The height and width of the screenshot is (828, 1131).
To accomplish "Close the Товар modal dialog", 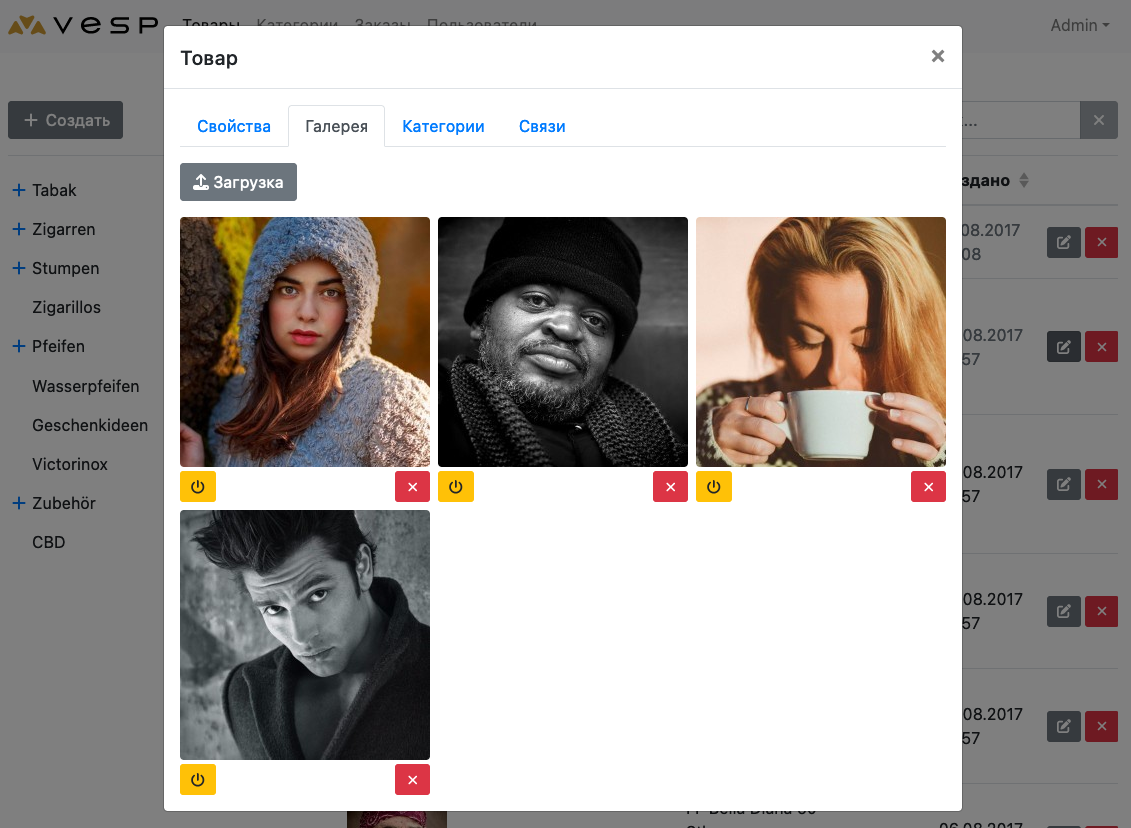I will click(x=937, y=57).
